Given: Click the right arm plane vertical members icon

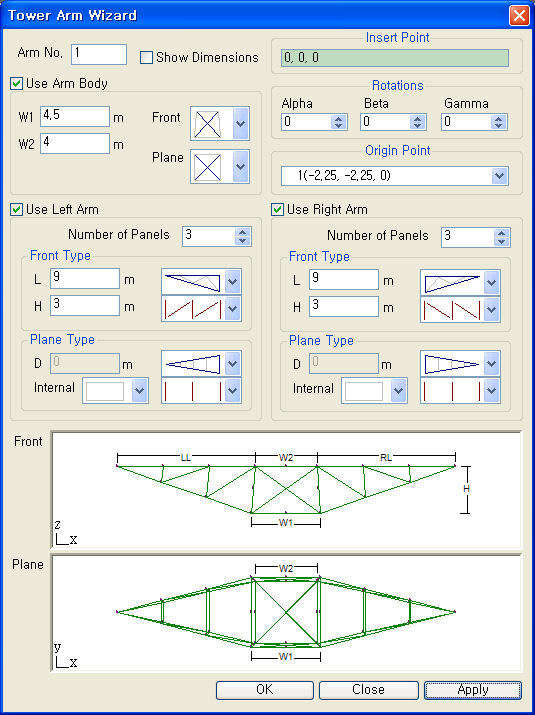Looking at the screenshot, I should (x=452, y=391).
